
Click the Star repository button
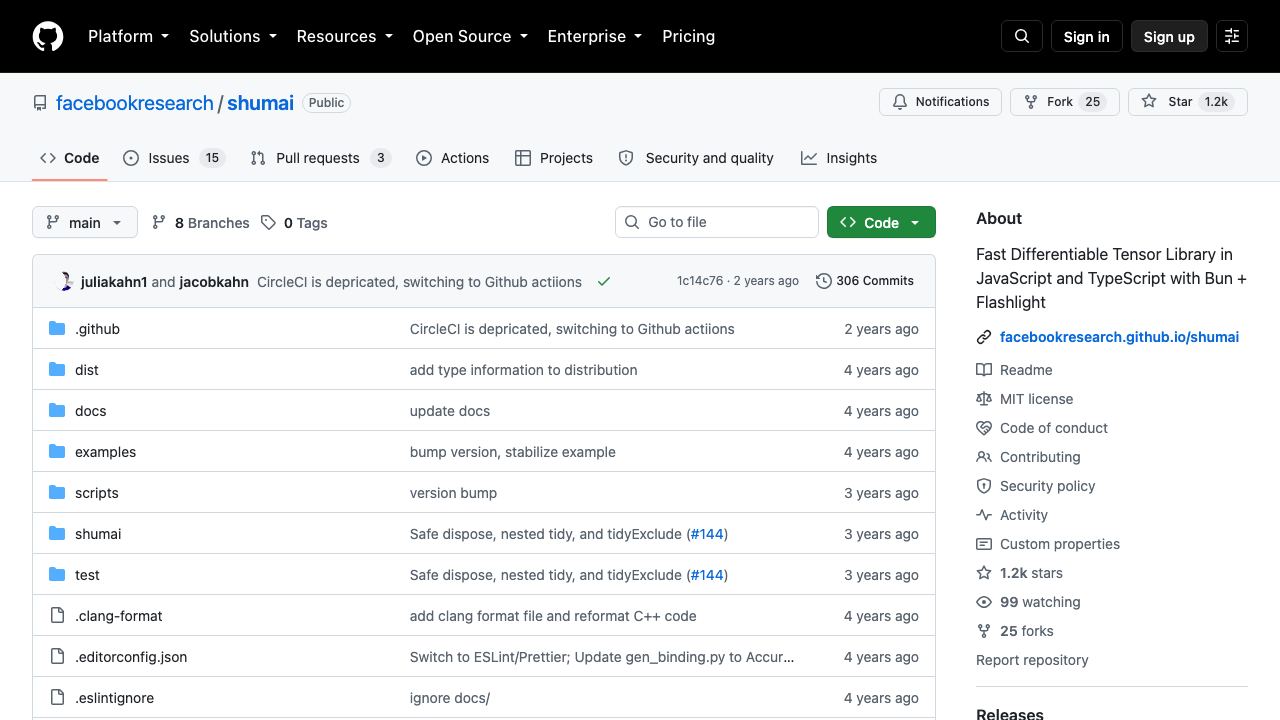[1188, 102]
